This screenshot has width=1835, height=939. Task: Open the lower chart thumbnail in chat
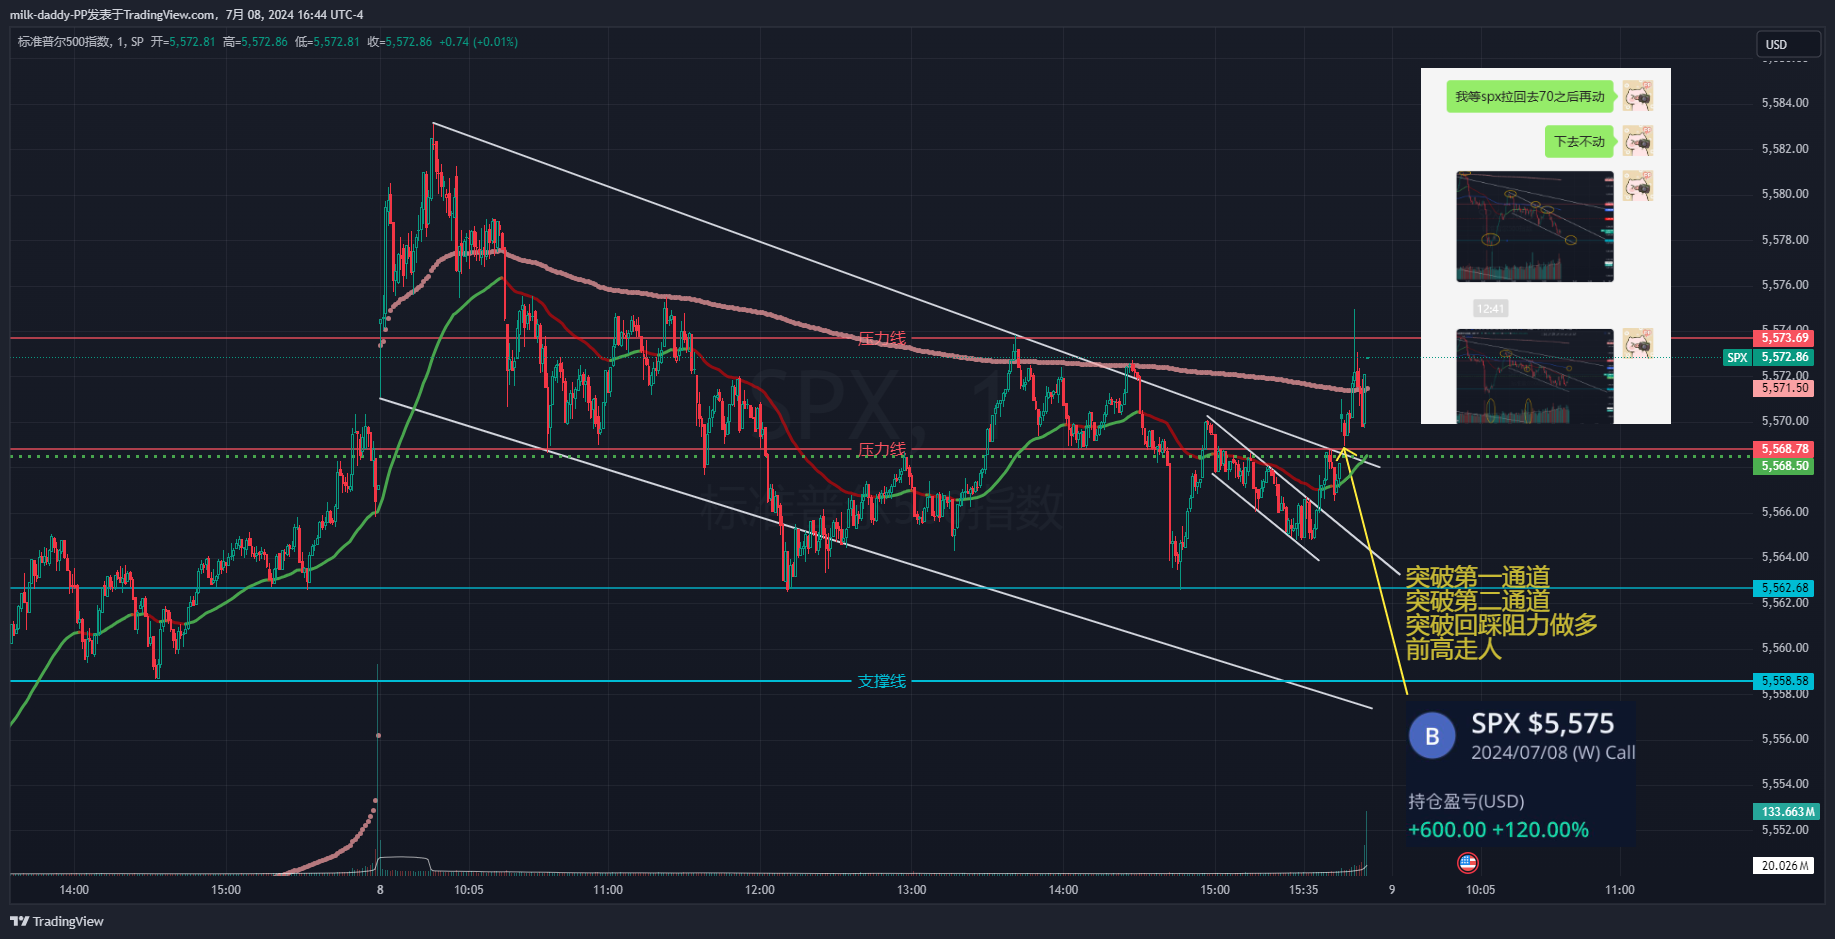click(x=1534, y=376)
